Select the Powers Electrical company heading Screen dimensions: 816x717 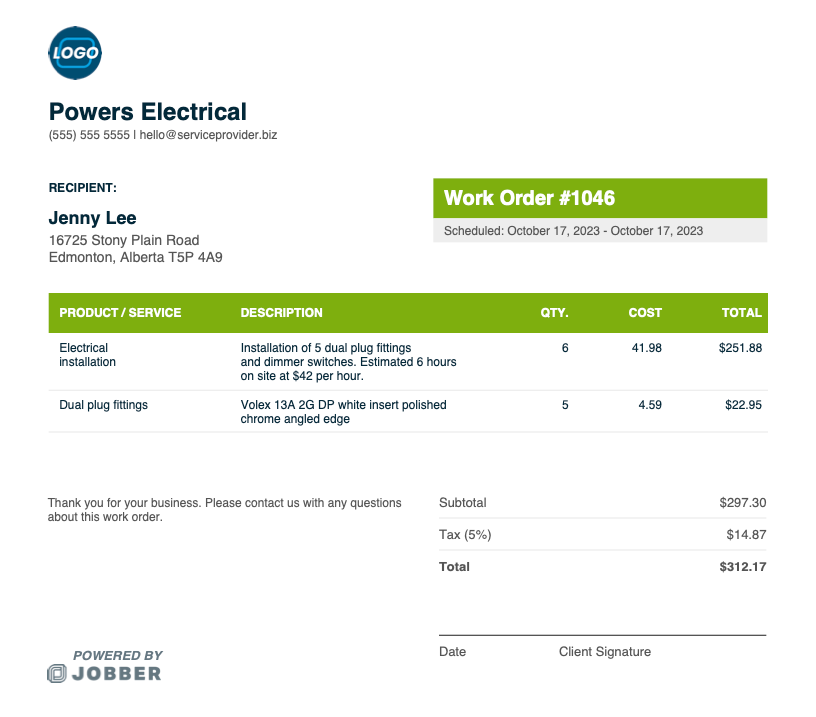pyautogui.click(x=148, y=112)
